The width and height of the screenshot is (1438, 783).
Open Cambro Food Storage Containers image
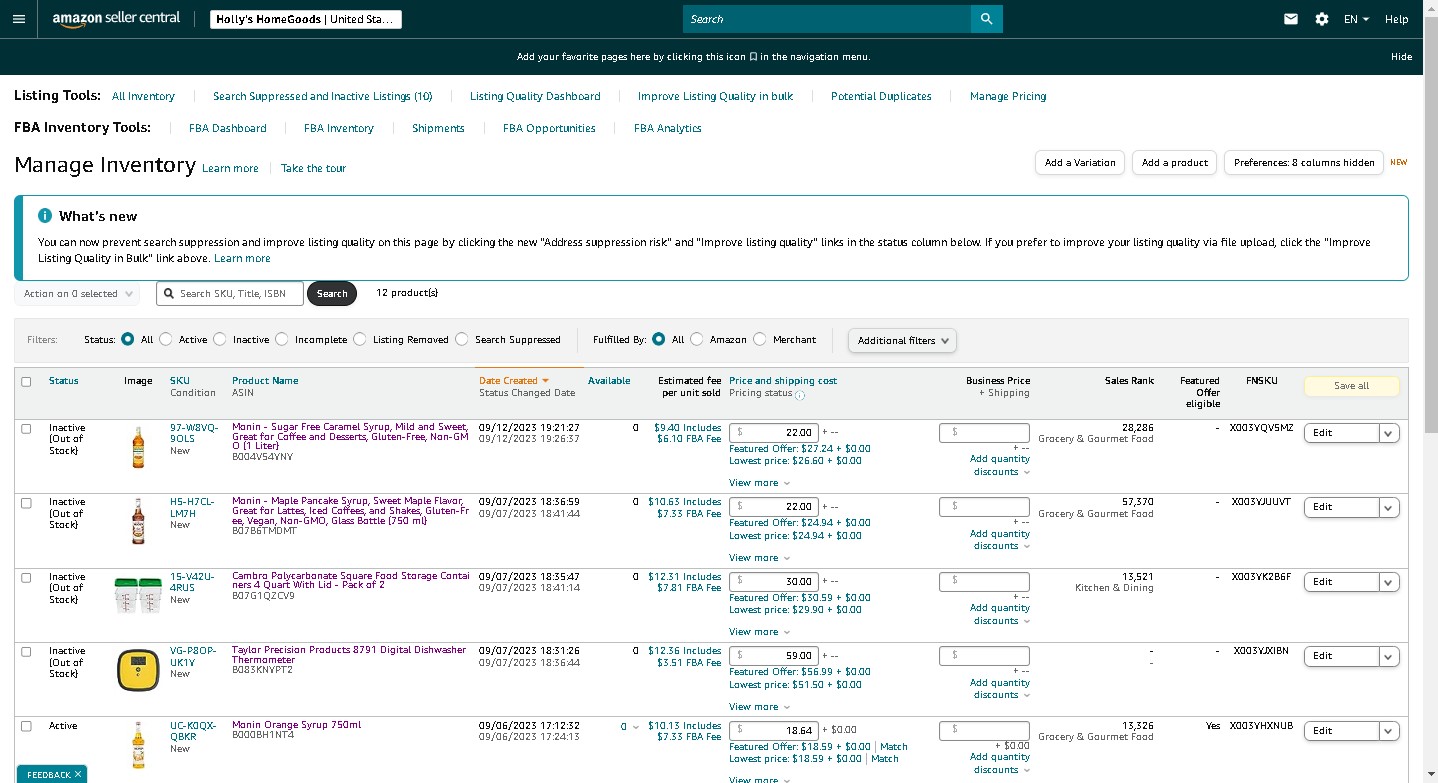pos(138,596)
